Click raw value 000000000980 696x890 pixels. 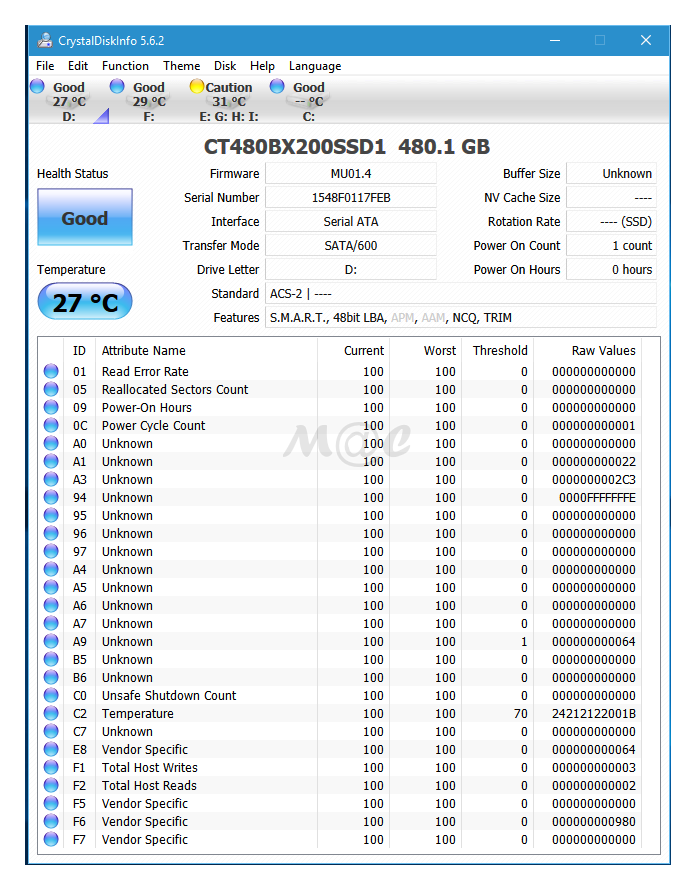(x=594, y=821)
